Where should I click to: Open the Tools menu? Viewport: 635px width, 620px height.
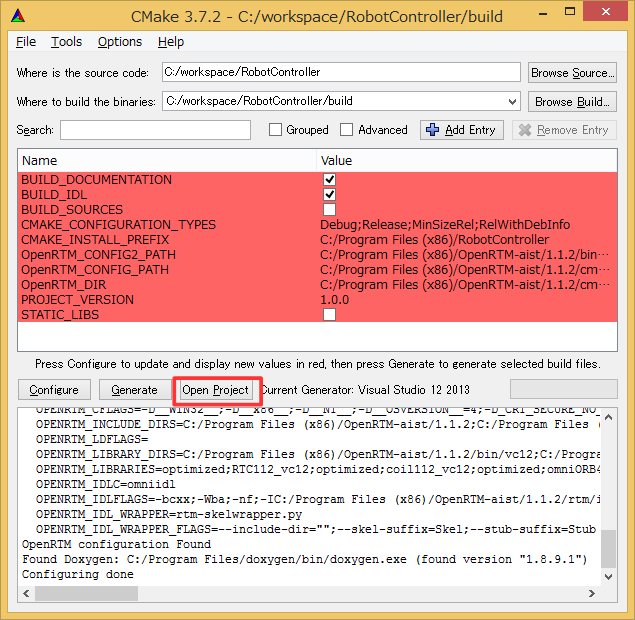pyautogui.click(x=66, y=42)
